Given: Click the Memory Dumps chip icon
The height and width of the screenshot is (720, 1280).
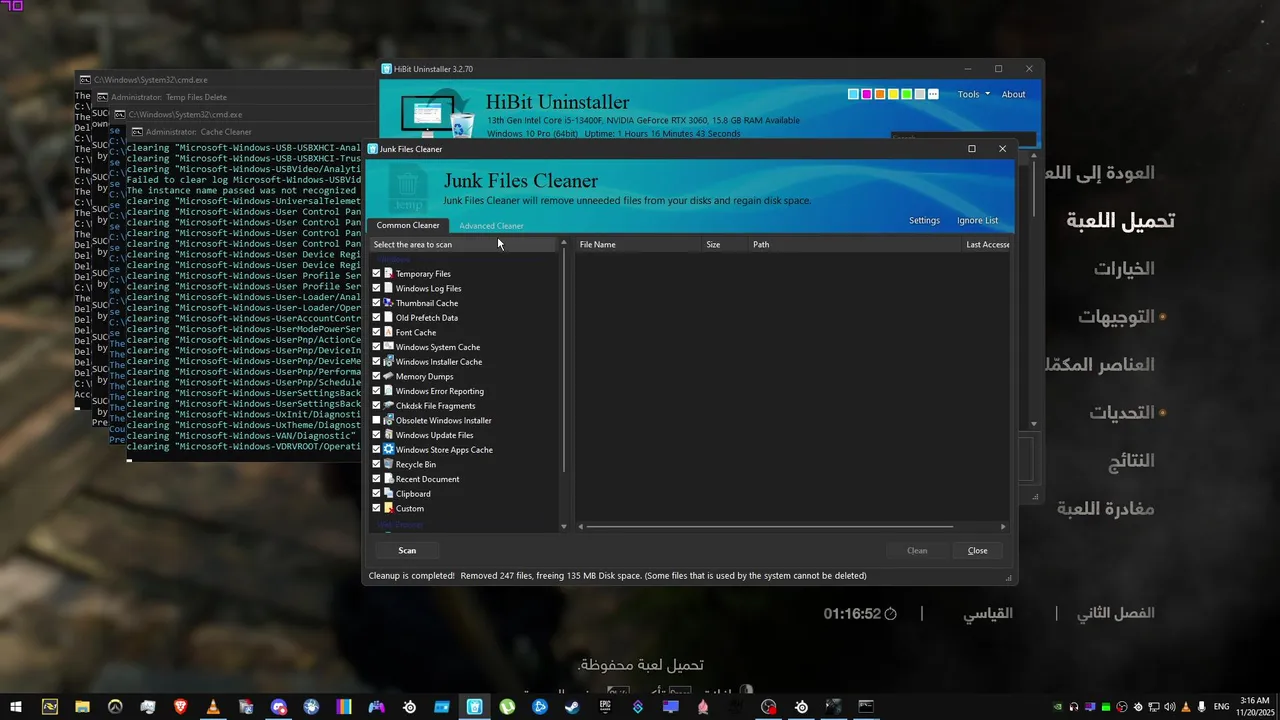Looking at the screenshot, I should click(x=389, y=376).
